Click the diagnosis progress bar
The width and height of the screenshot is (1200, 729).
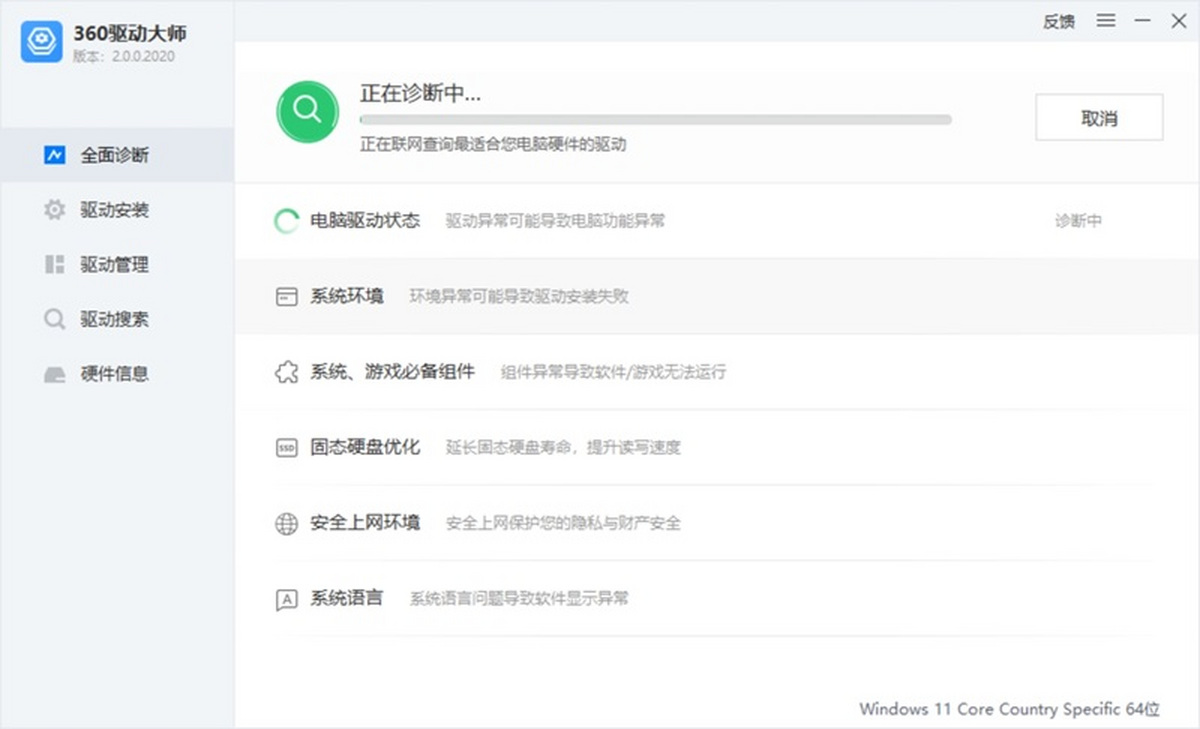pos(655,119)
